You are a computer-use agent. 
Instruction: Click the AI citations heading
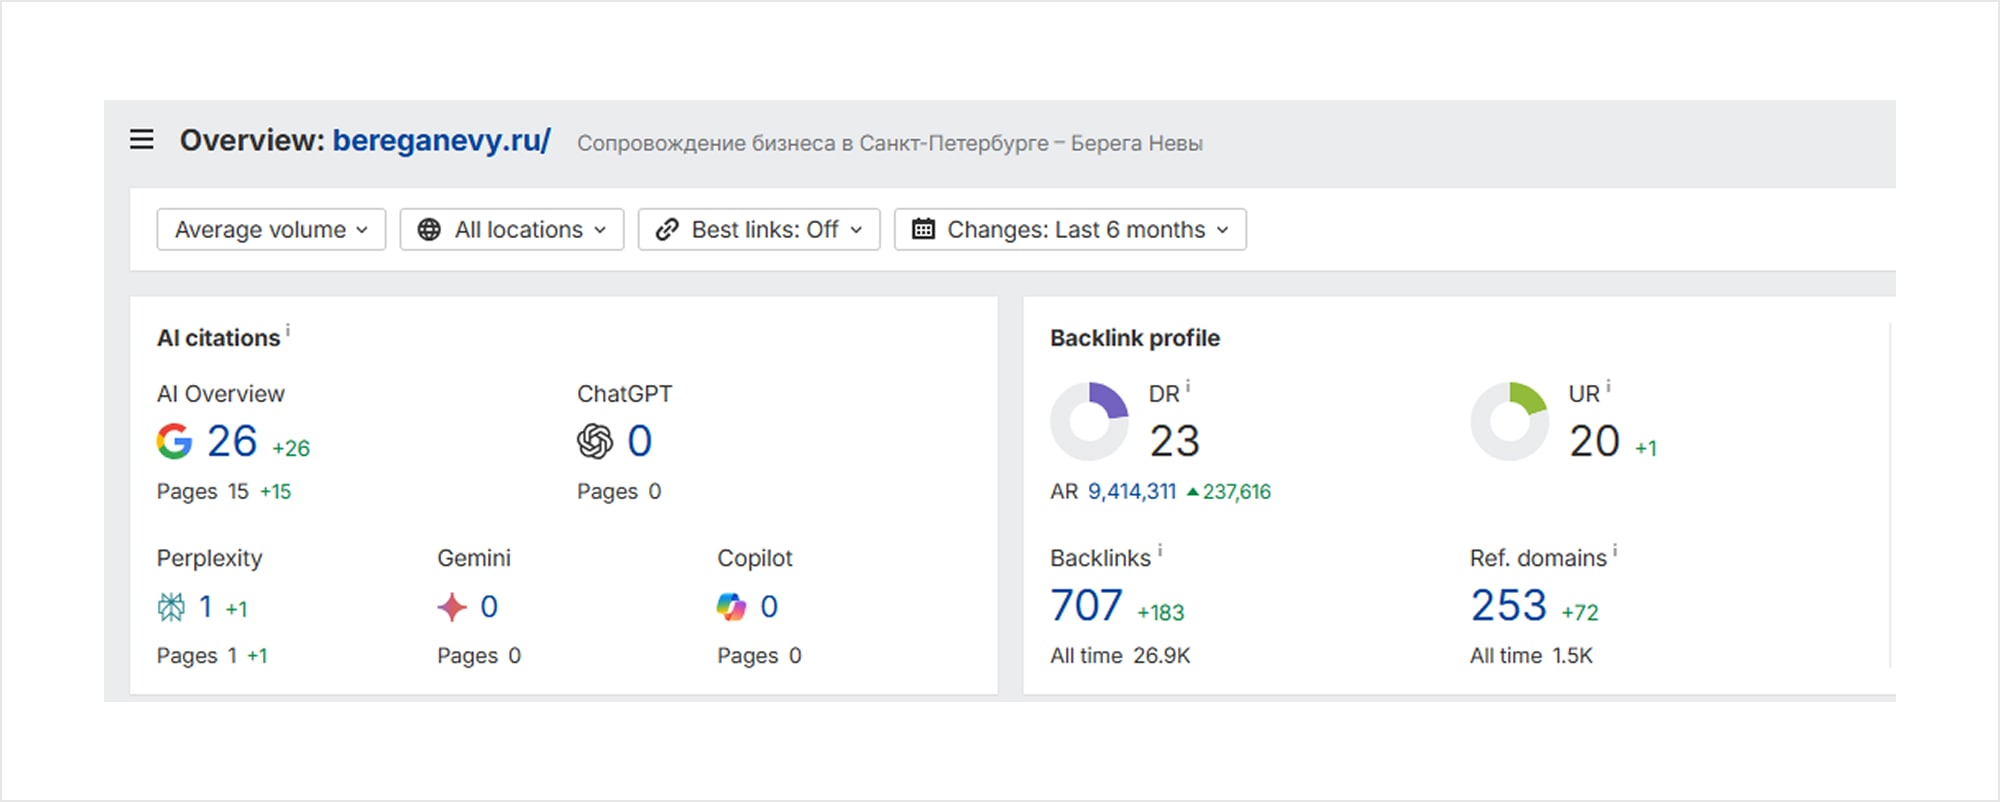click(x=218, y=338)
